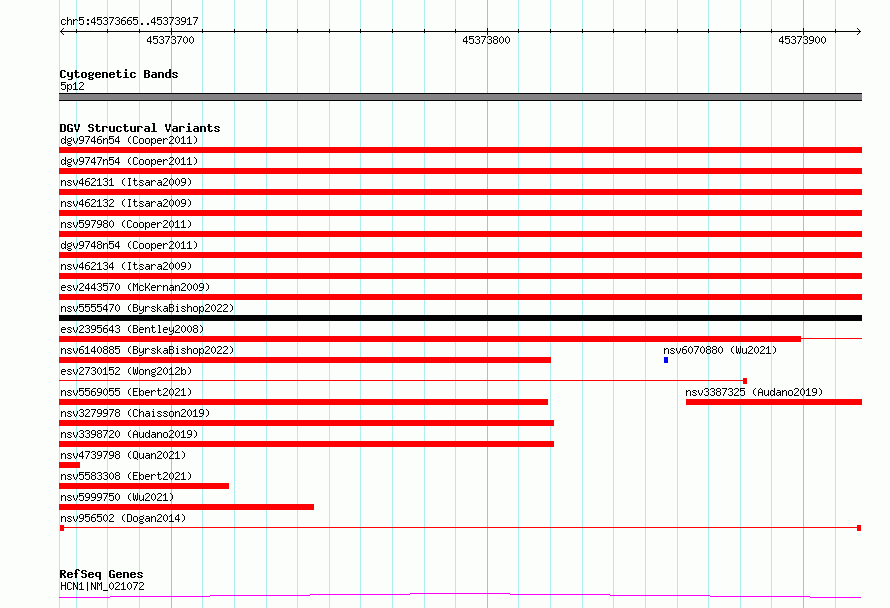
Task: Select the nsv462134 (Itsara2009) label
Action: [126, 266]
